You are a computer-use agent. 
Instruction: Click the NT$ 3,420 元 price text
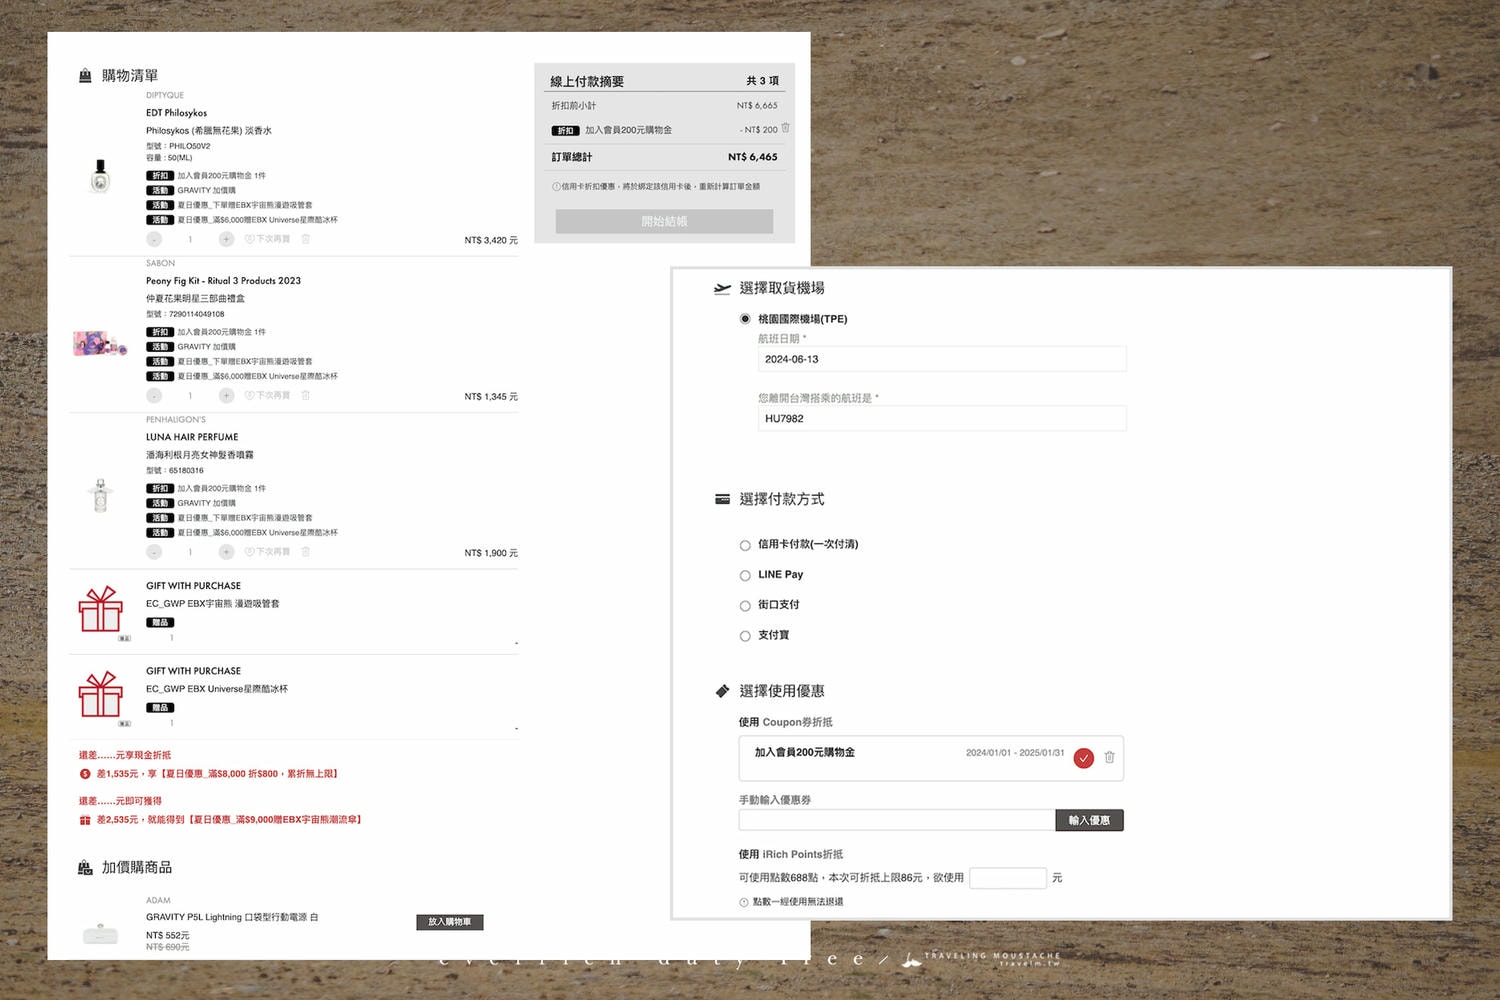pyautogui.click(x=491, y=240)
